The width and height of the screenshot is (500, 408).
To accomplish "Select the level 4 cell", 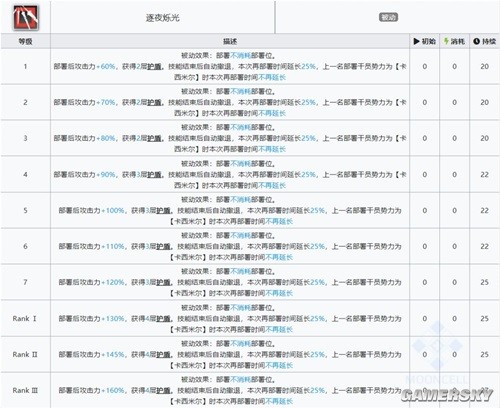I will [x=25, y=174].
